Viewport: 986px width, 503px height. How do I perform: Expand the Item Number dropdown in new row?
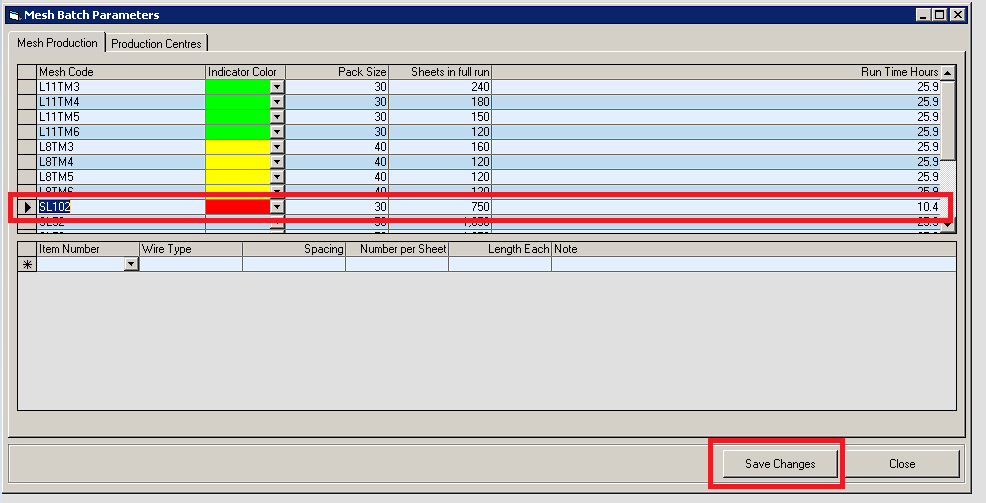tap(131, 265)
